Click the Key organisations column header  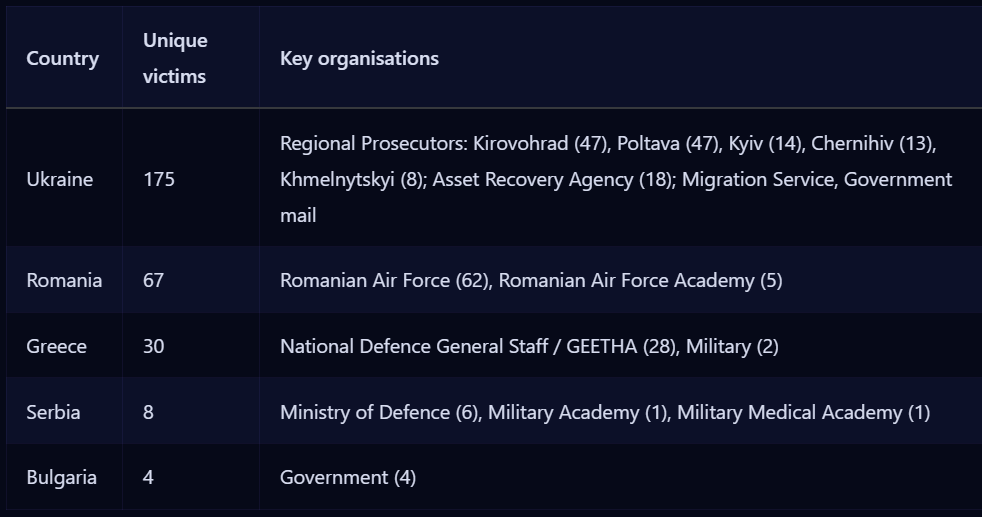click(x=359, y=58)
